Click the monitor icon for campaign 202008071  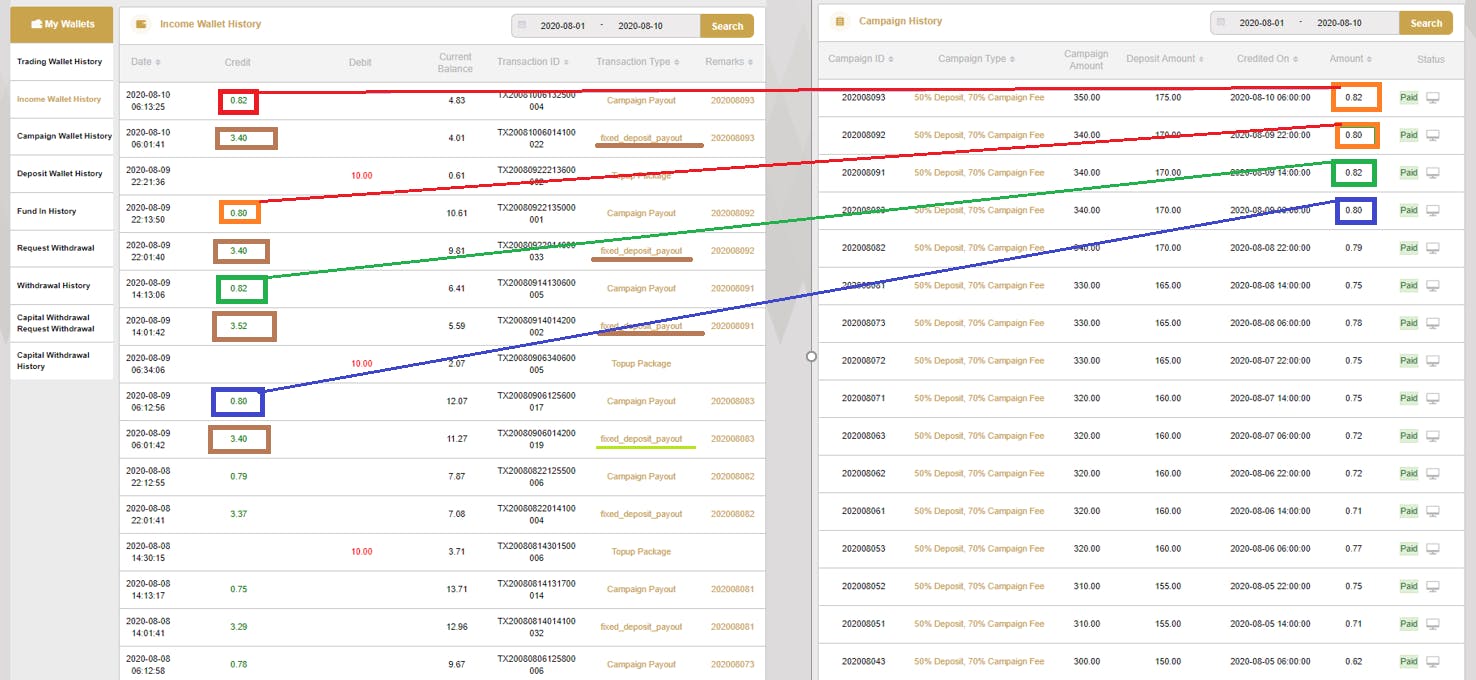(1433, 398)
